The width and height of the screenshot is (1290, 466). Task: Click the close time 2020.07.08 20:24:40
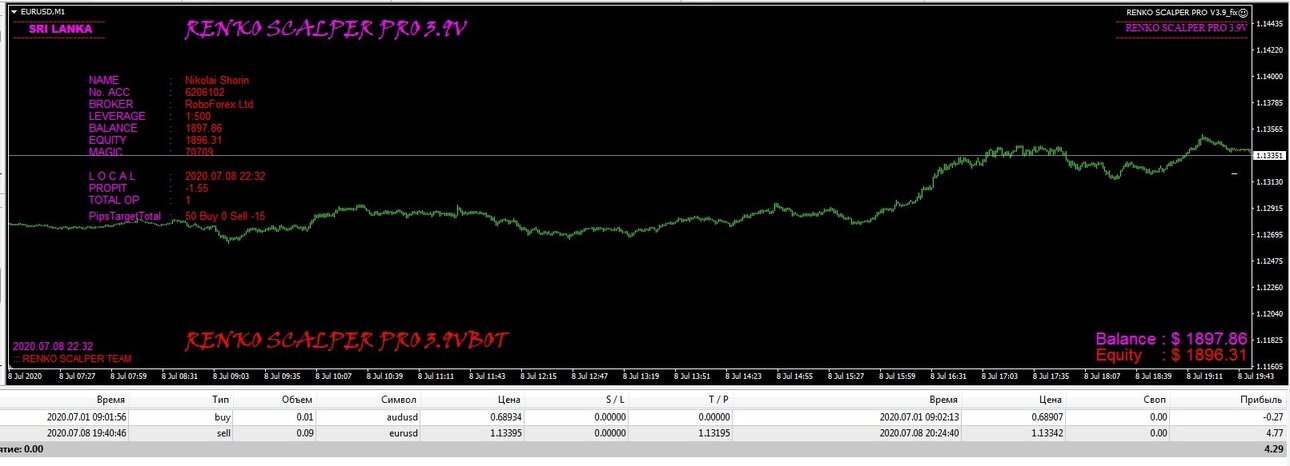920,434
